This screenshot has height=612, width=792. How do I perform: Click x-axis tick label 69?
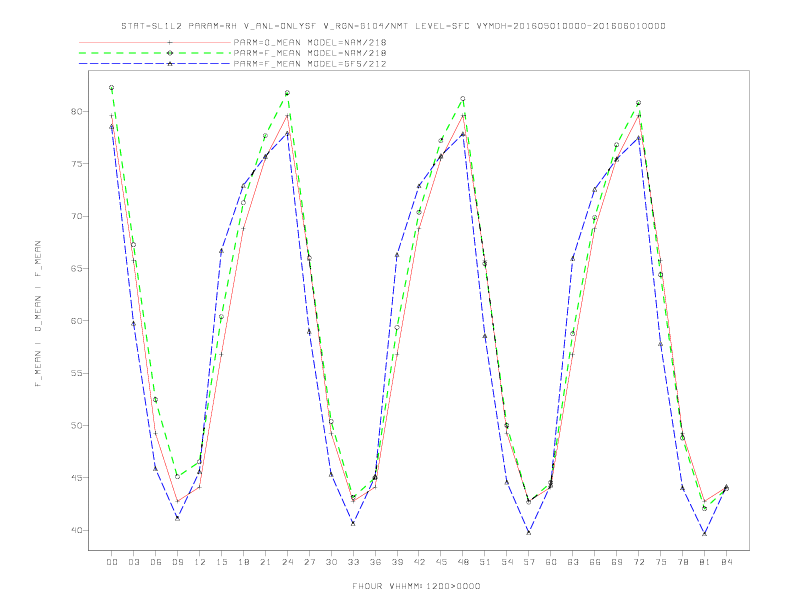[x=617, y=562]
